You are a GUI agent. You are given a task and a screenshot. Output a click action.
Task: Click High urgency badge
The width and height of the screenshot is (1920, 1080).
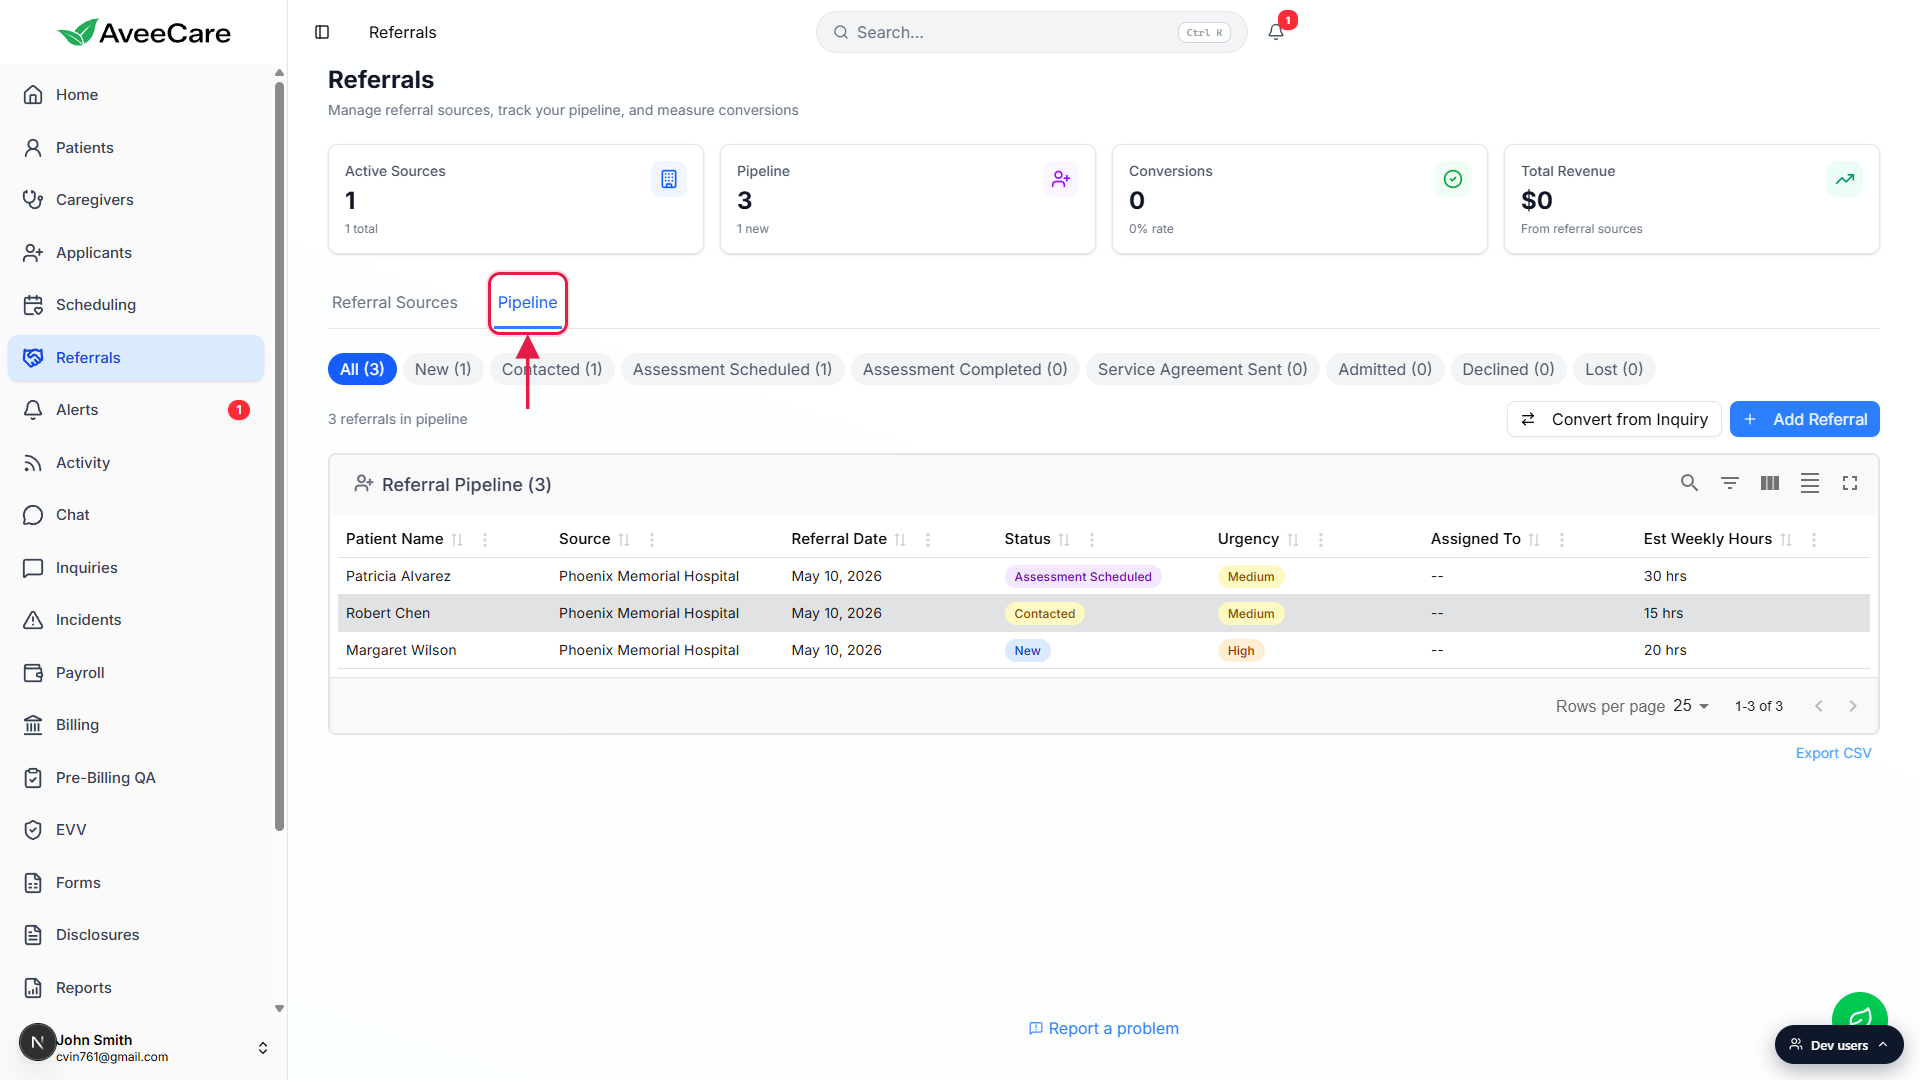[1241, 651]
